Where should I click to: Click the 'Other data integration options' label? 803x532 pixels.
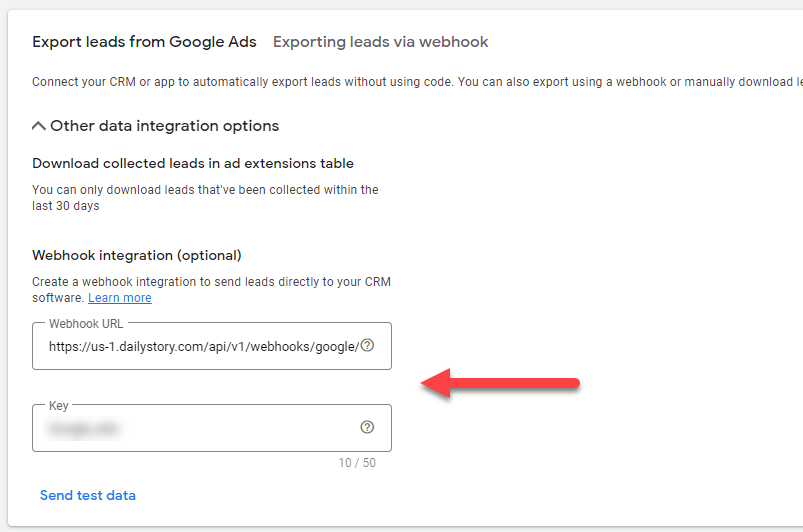[x=164, y=126]
